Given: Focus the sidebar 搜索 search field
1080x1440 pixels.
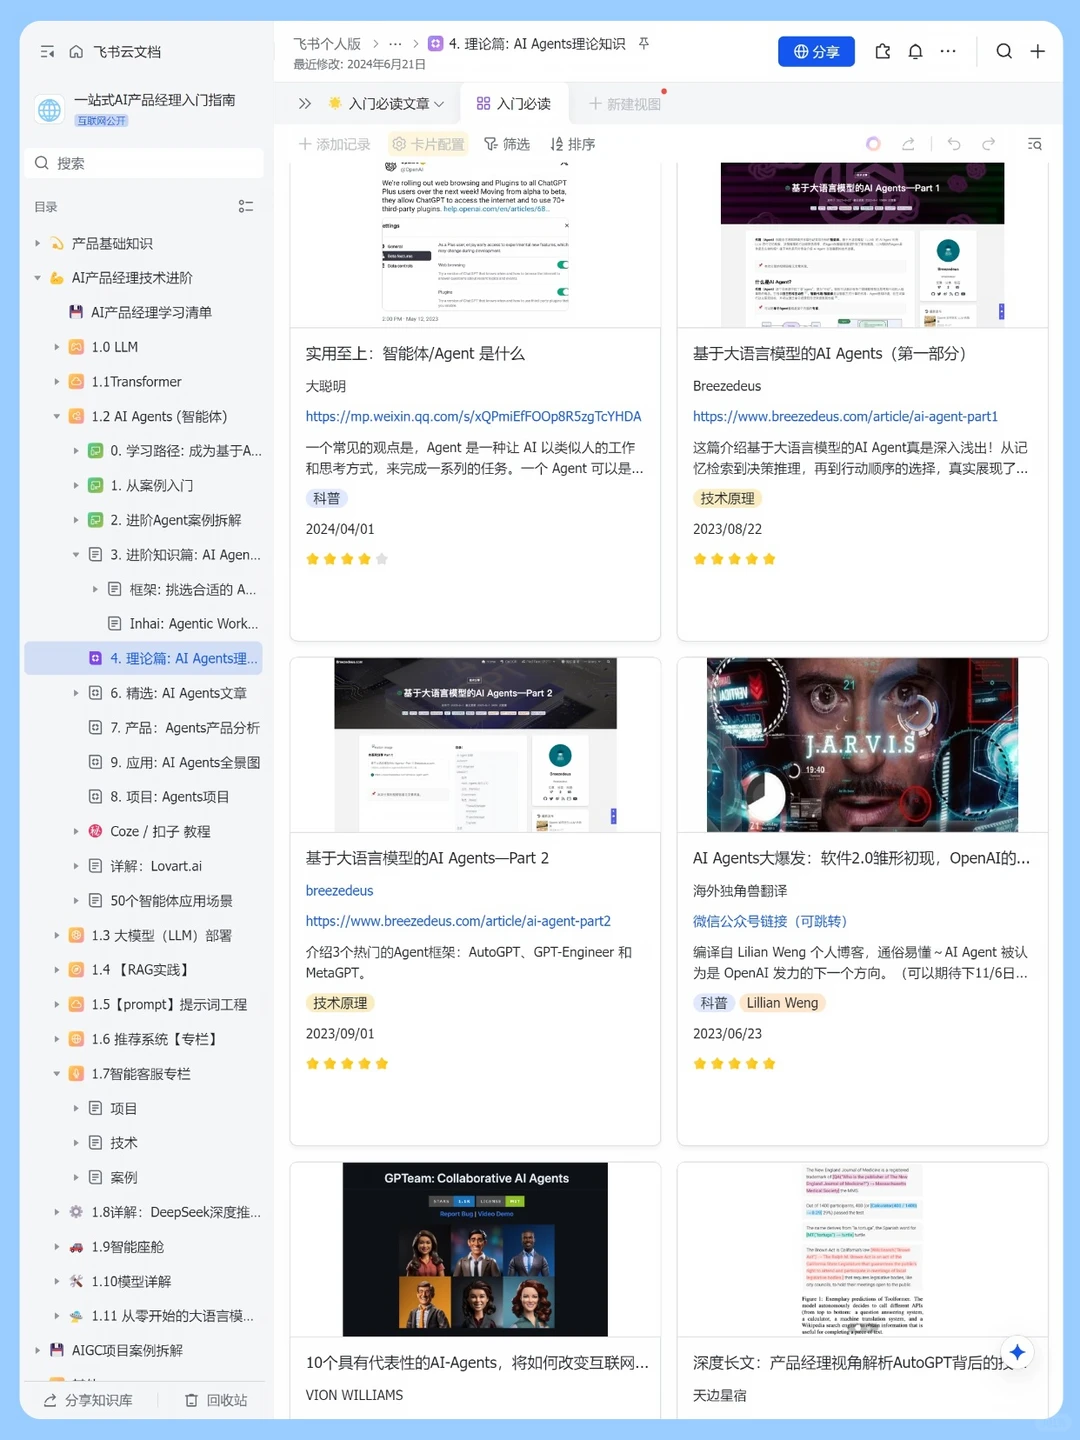Looking at the screenshot, I should [144, 163].
